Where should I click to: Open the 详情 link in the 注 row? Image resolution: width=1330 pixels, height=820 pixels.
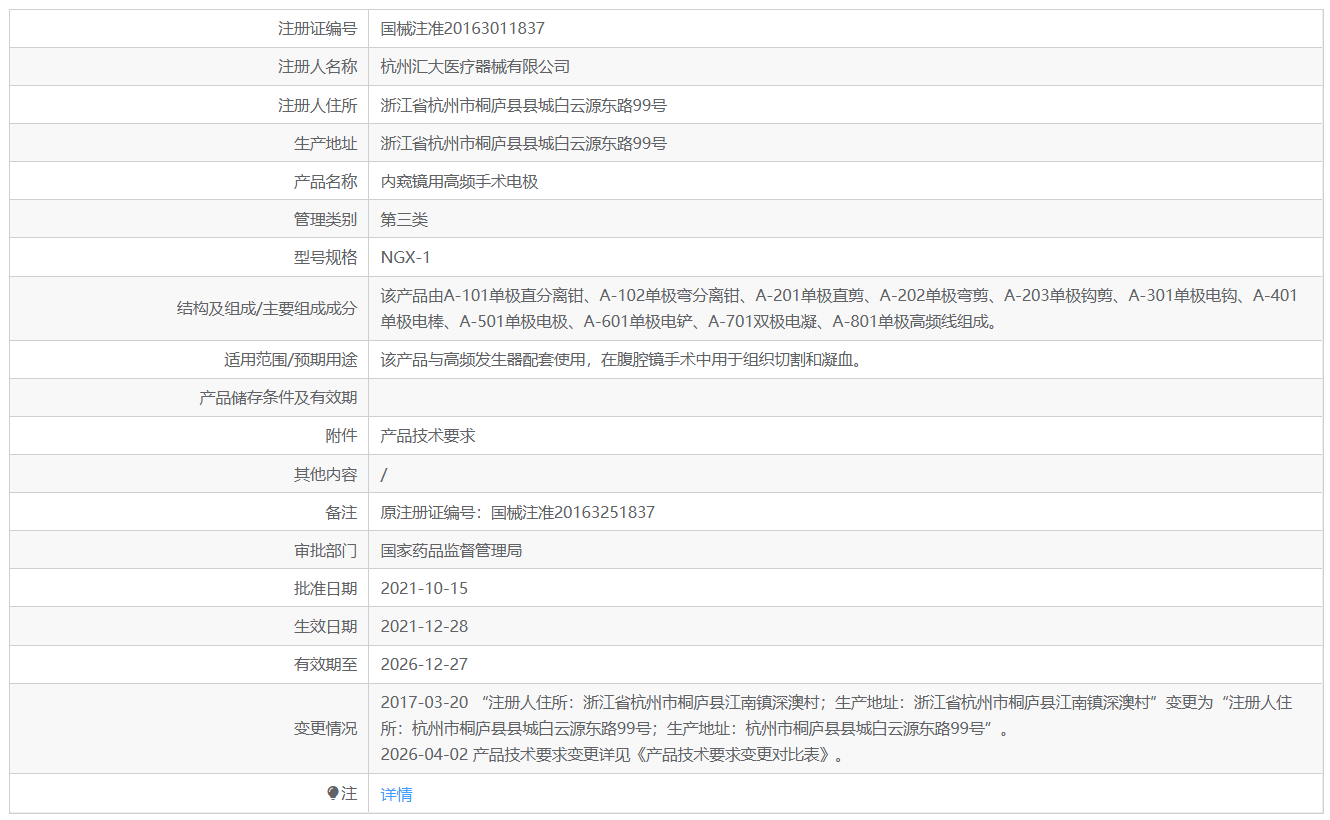tap(396, 794)
